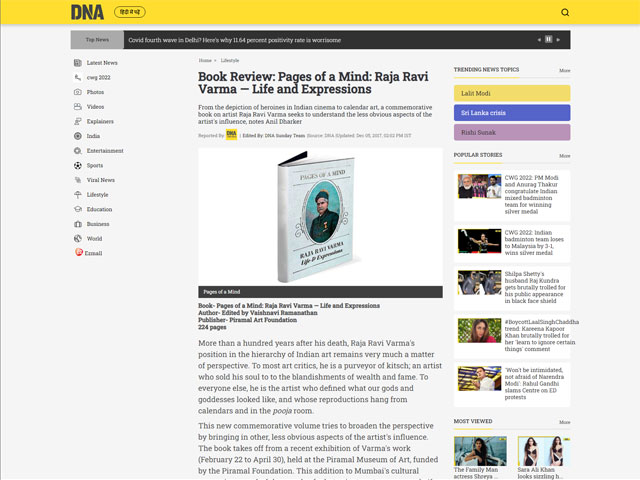The image size is (640, 480).
Task: Click the Education cap icon
Action: click(x=78, y=209)
